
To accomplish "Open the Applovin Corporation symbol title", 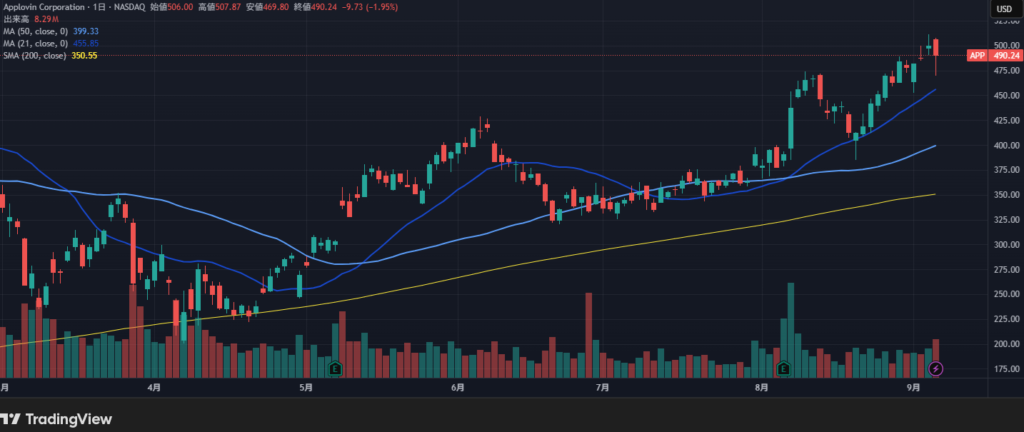I will point(44,7).
